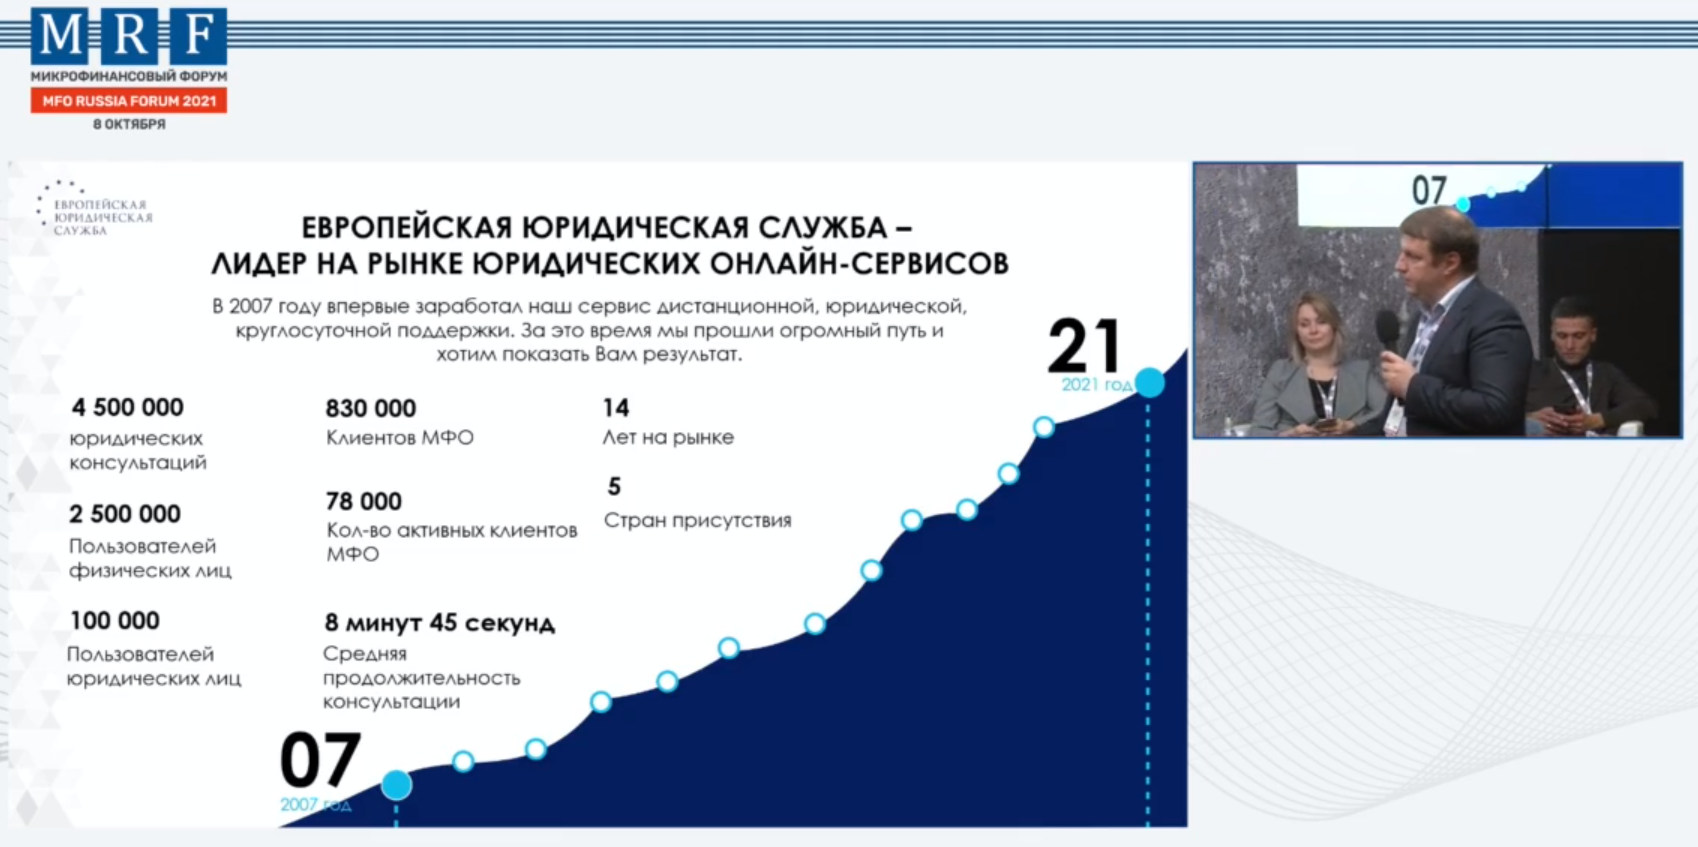Click the "Клиентов МФО" label
Screen dimensions: 1698x847
coord(400,437)
